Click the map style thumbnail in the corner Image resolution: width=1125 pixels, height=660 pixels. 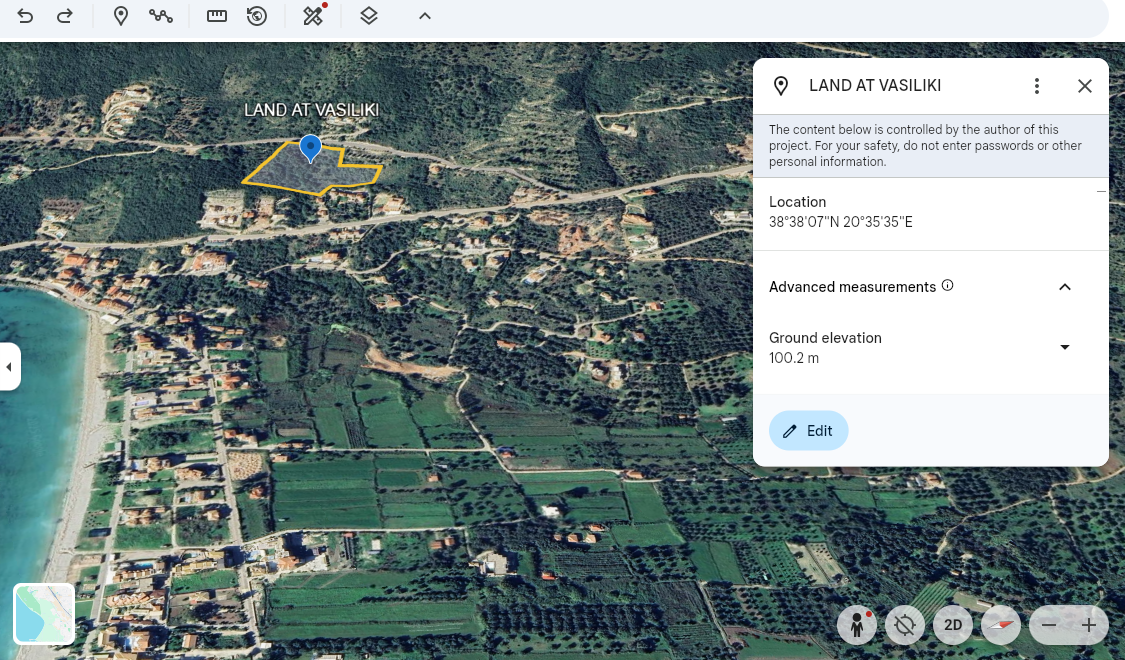[44, 613]
